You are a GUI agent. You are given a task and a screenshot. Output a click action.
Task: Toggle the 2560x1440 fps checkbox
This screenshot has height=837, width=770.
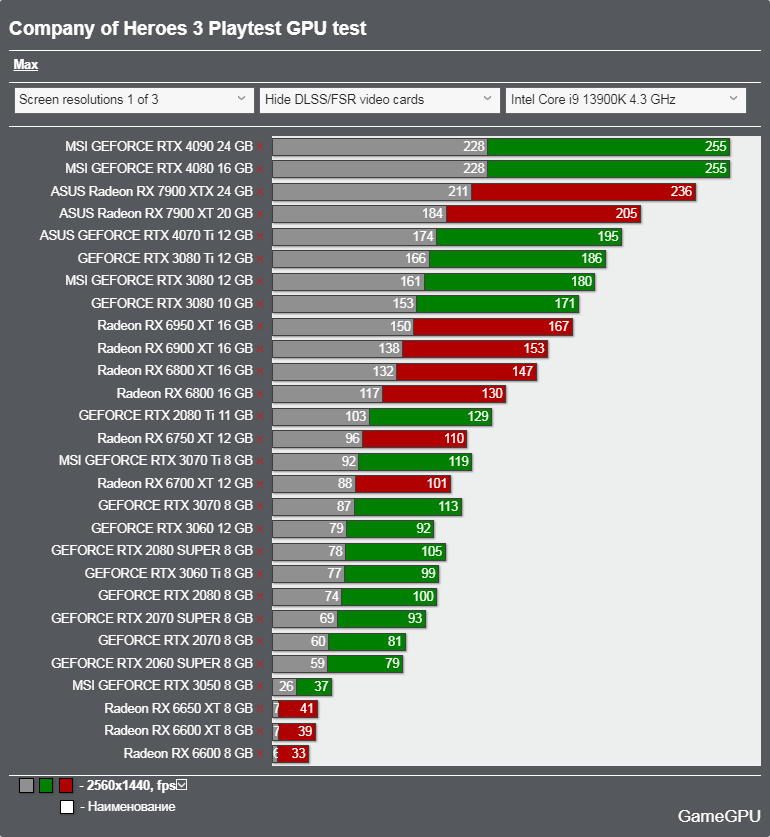pyautogui.click(x=182, y=785)
